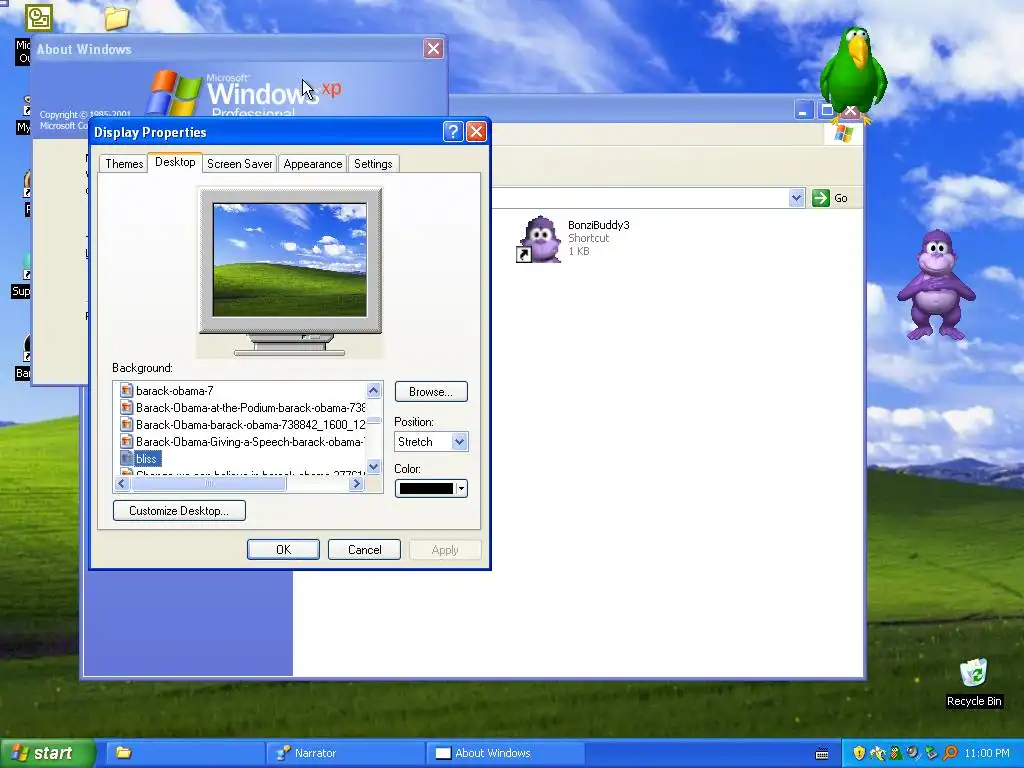Viewport: 1024px width, 768px height.
Task: Switch to About Windows in the taskbar
Action: 505,753
